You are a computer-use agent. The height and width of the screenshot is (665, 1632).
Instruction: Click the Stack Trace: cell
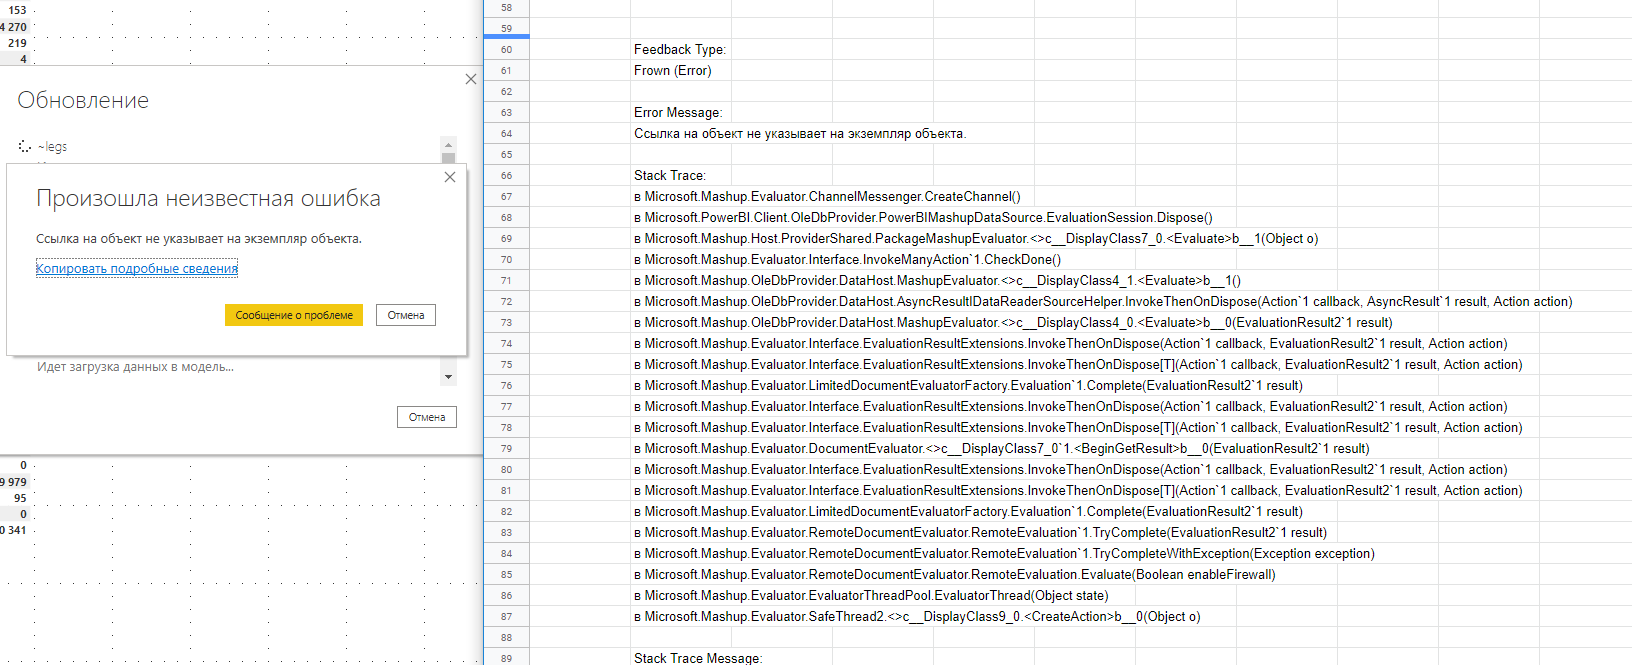coord(670,175)
